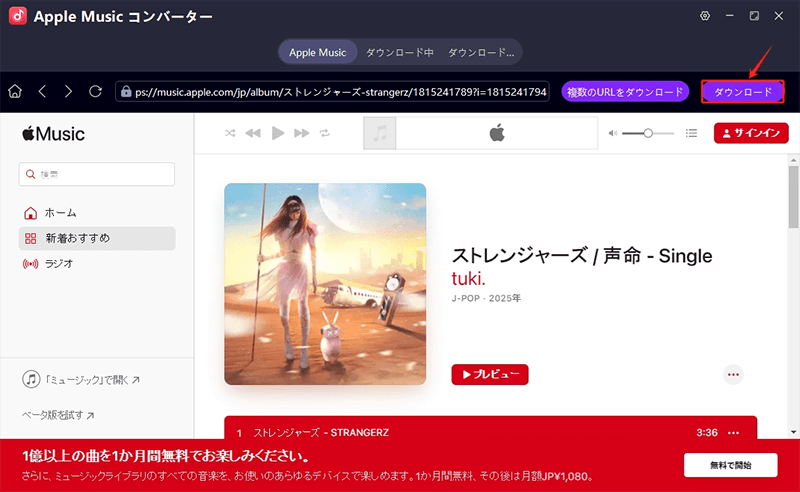
Task: Skip to next track in player
Action: (x=302, y=133)
